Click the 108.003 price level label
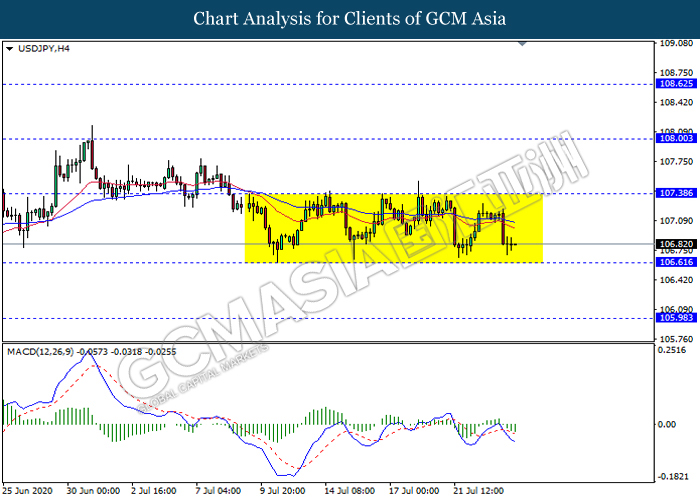700x500 pixels. [676, 138]
